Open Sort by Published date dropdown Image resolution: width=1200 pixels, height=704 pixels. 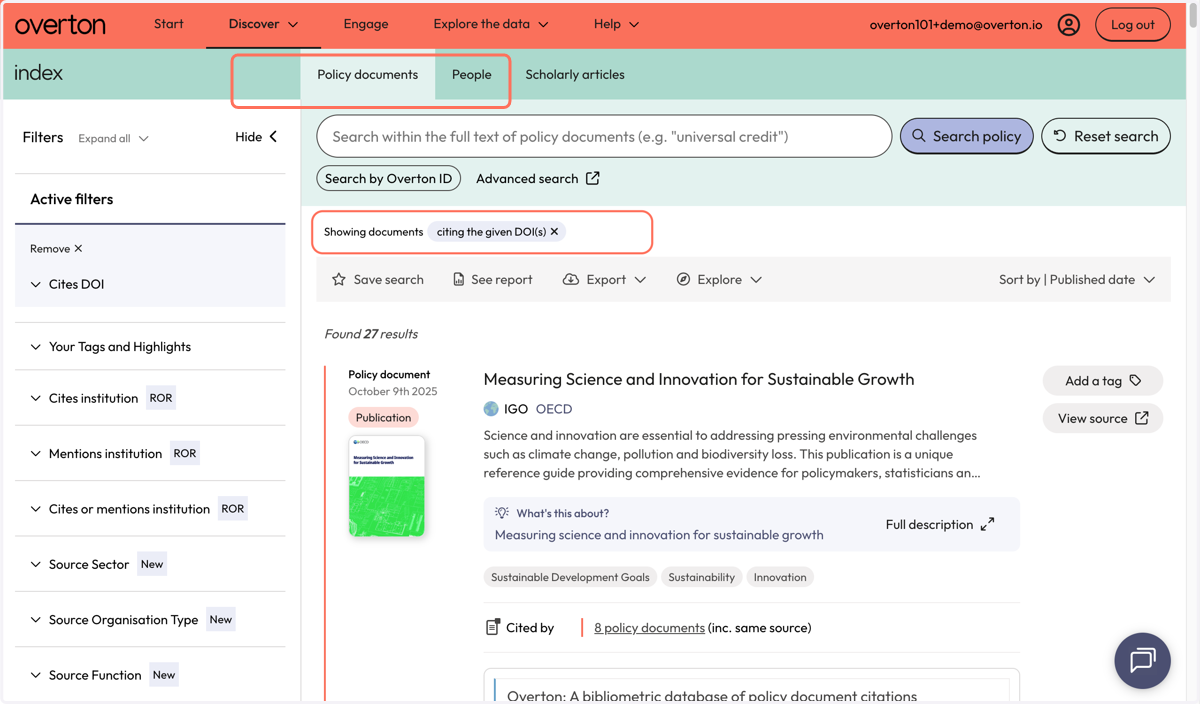1077,280
